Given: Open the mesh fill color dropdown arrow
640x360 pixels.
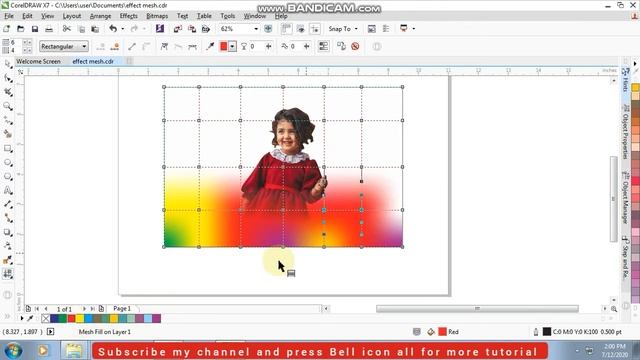Looking at the screenshot, I should pos(232,47).
